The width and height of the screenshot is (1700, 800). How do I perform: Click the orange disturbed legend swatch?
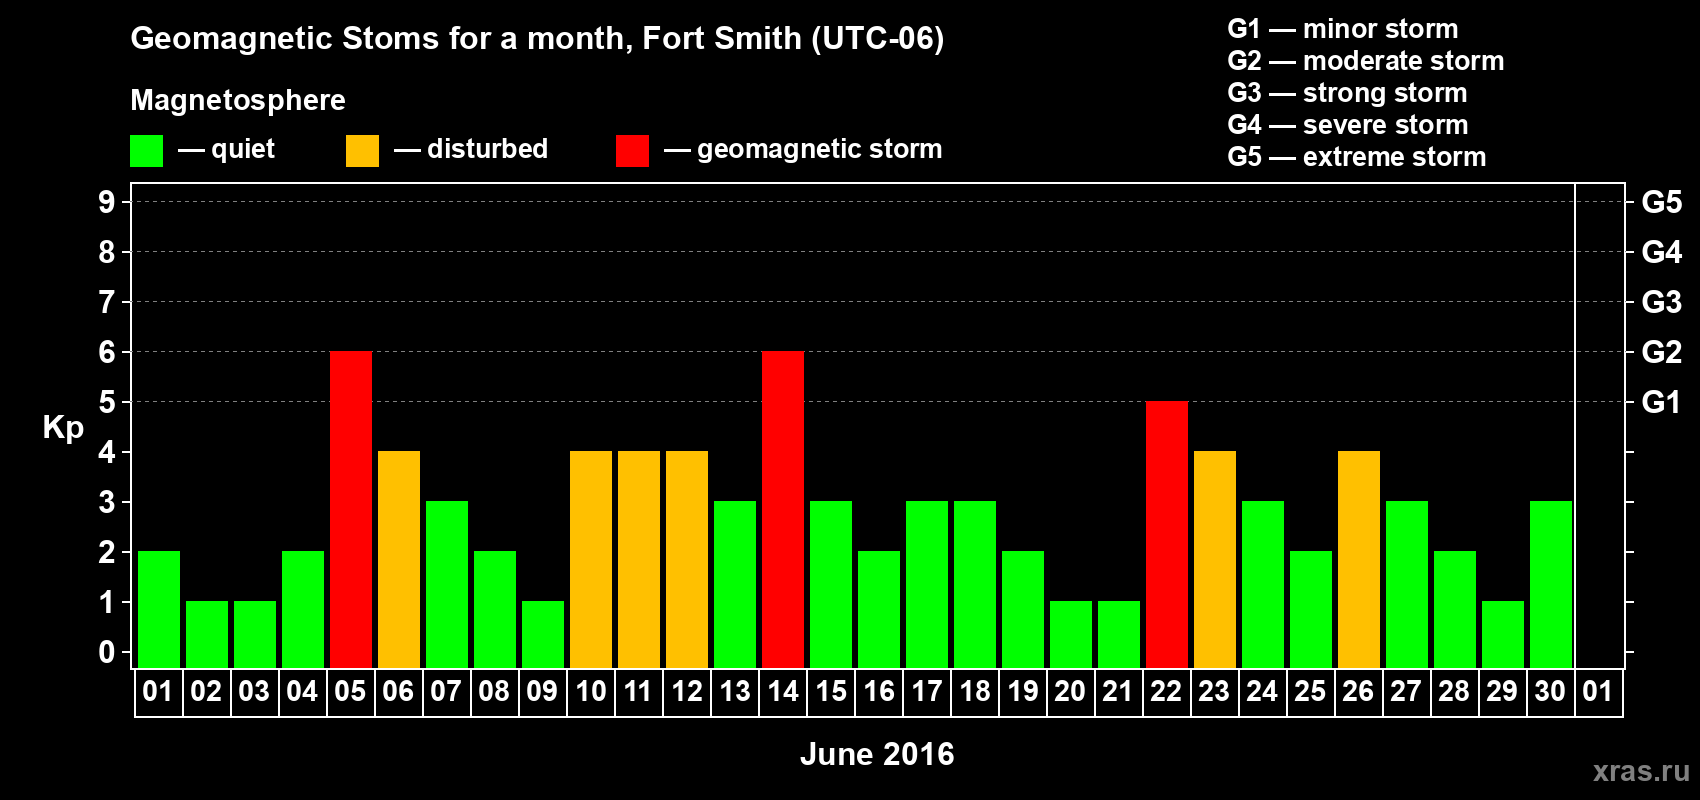[x=362, y=151]
